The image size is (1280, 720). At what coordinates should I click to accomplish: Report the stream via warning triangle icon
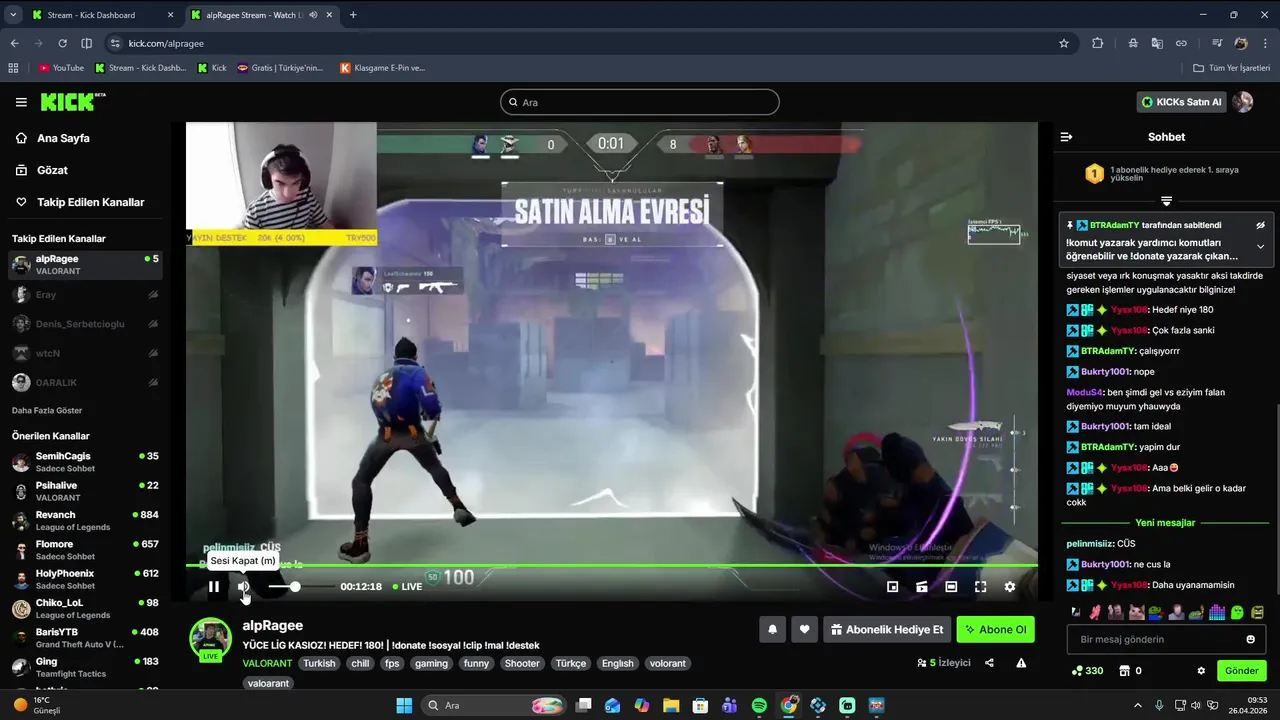tap(1021, 663)
